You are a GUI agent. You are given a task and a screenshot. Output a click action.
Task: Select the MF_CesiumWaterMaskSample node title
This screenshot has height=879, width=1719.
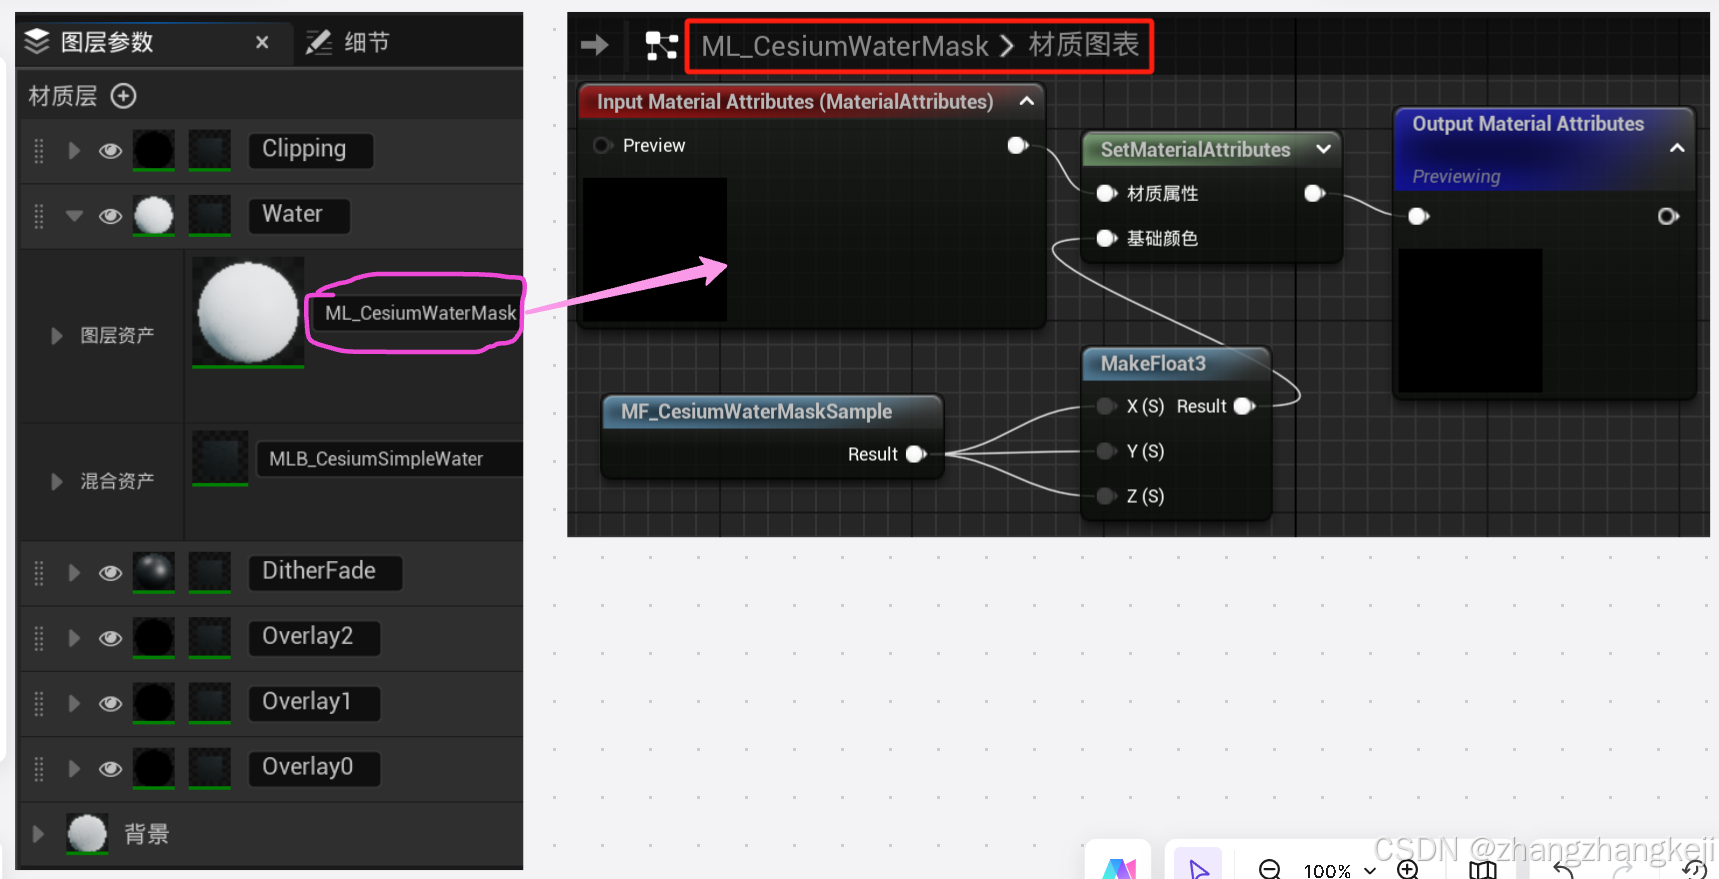tap(756, 412)
